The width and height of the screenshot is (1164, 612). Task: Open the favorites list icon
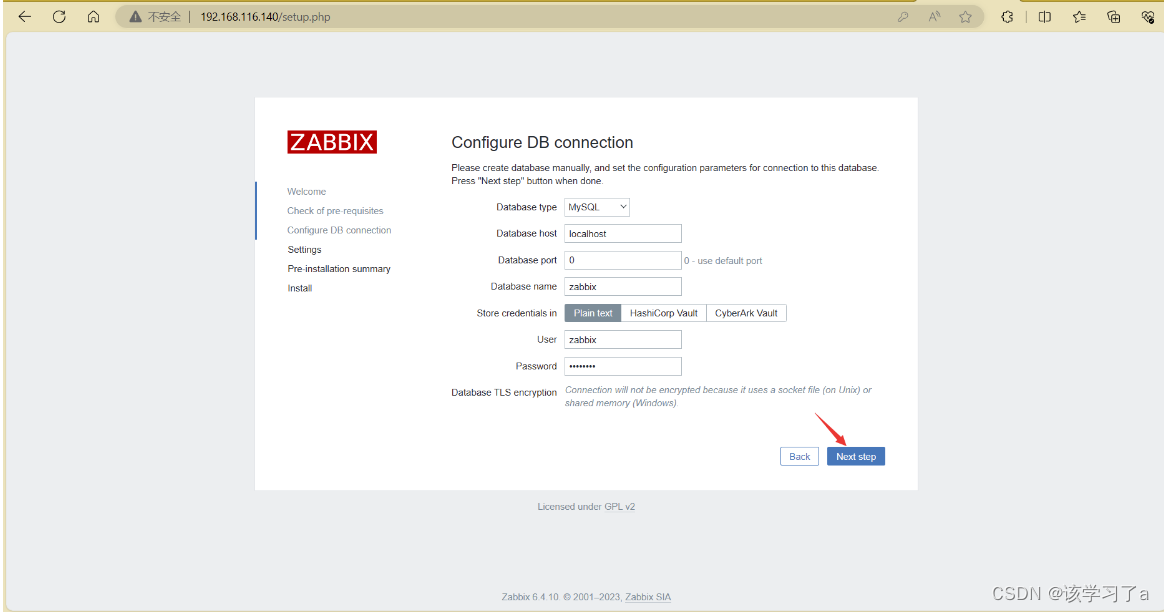pyautogui.click(x=1079, y=16)
